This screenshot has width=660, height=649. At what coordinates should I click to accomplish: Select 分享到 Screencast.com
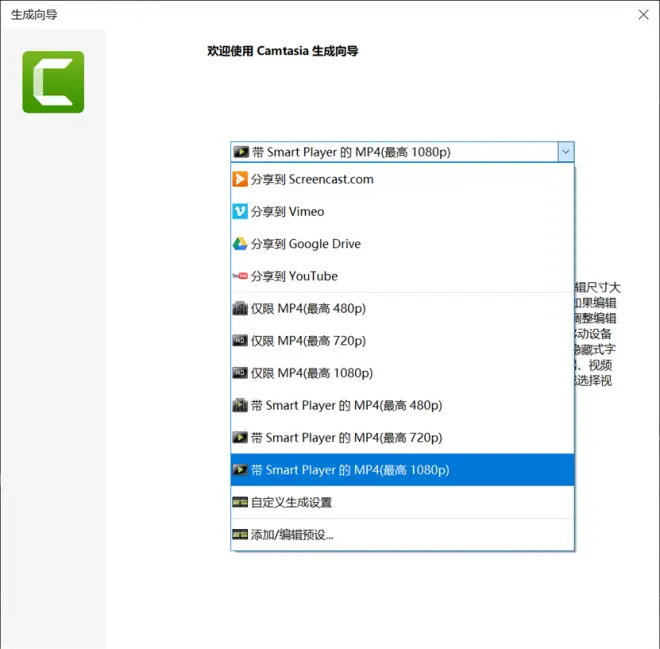click(x=402, y=179)
